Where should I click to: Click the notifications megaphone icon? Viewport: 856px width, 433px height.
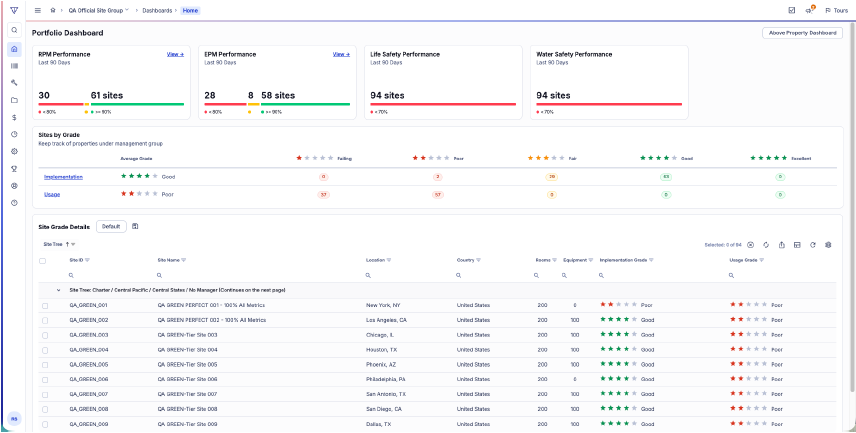click(809, 10)
